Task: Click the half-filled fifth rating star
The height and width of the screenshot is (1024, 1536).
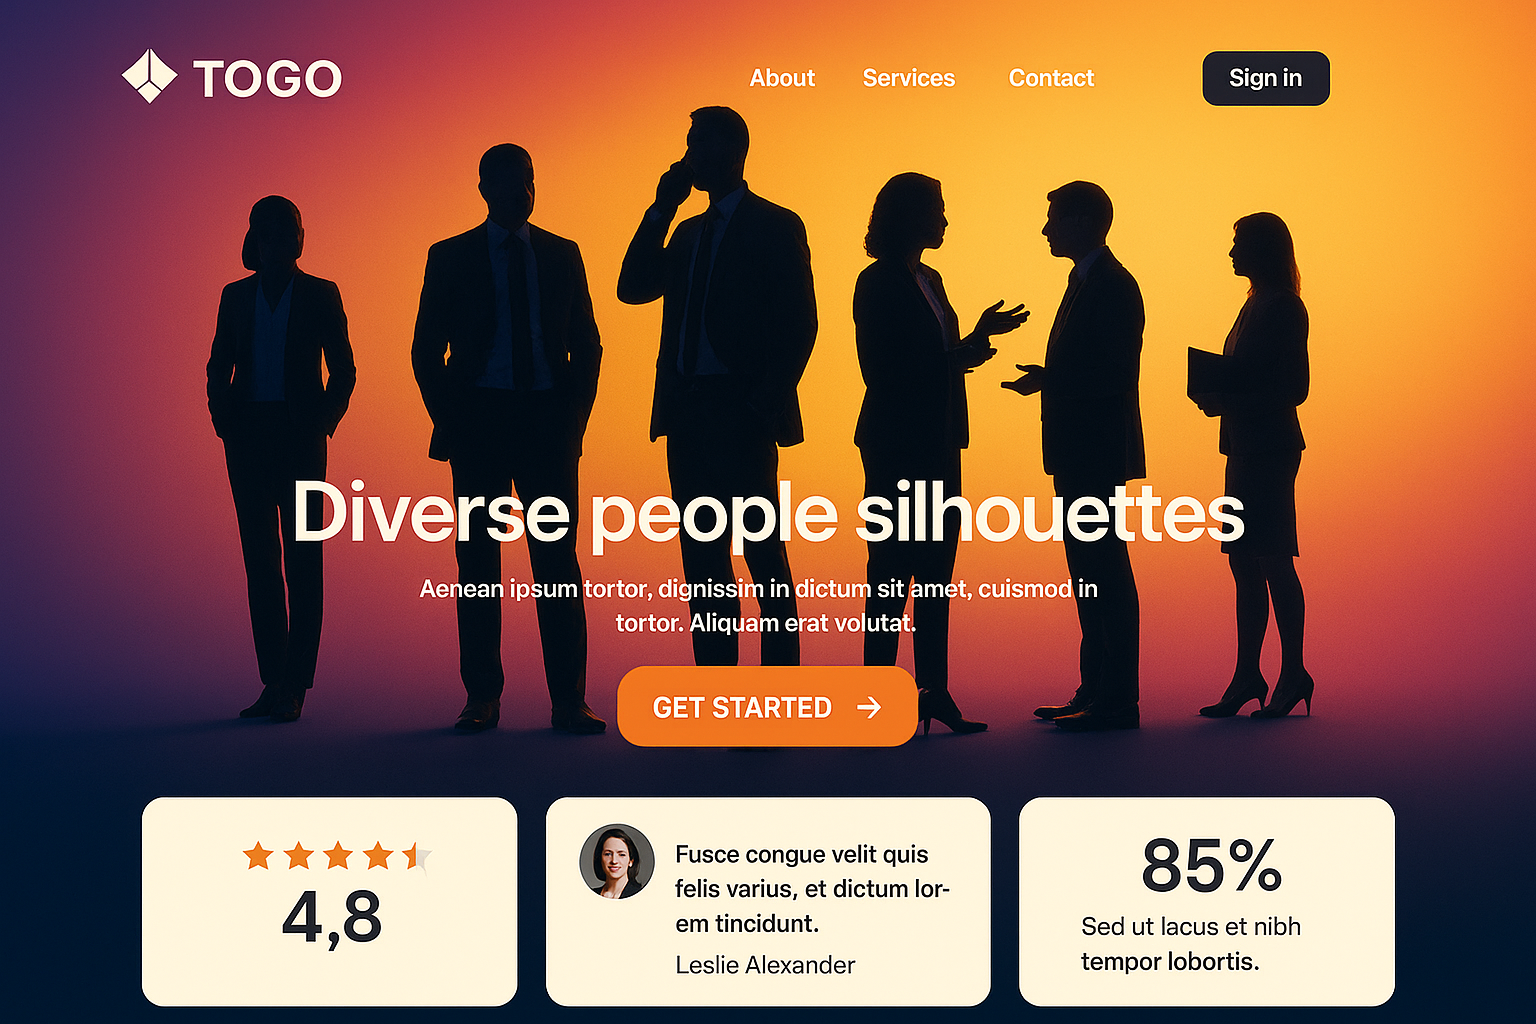Action: tap(417, 856)
